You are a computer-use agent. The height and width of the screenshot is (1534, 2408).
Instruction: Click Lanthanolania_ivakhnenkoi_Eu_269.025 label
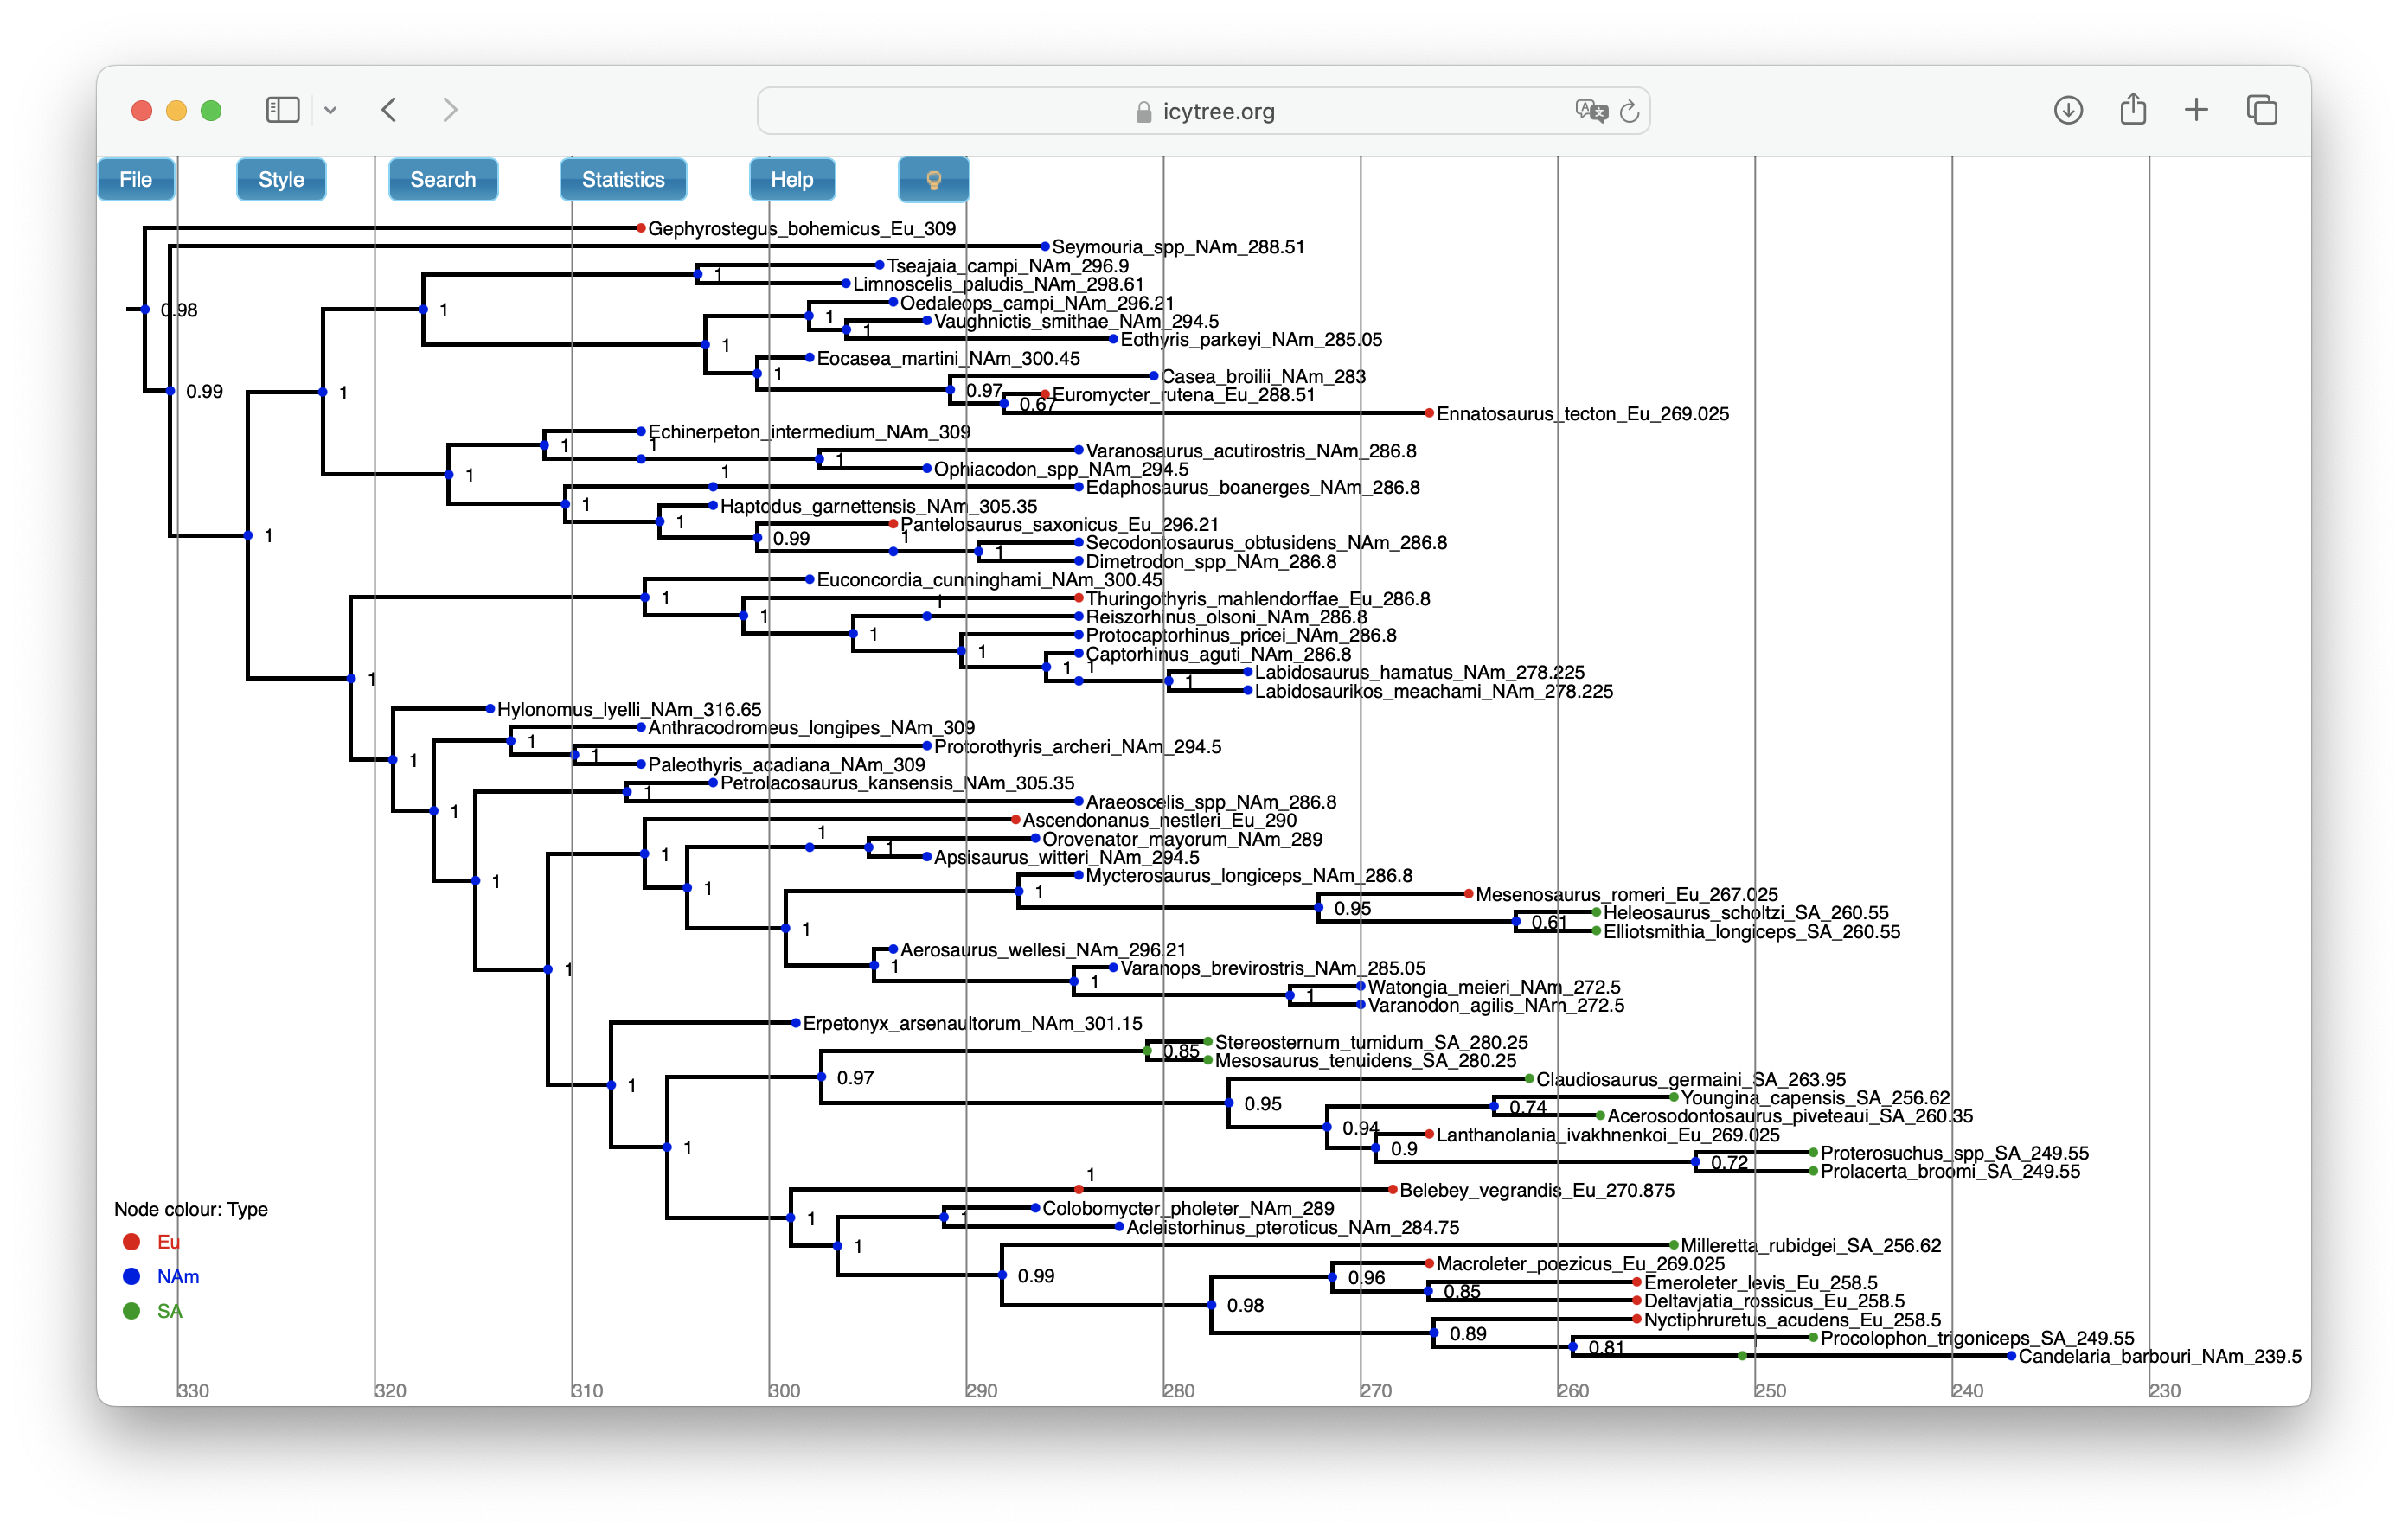coord(1608,1136)
